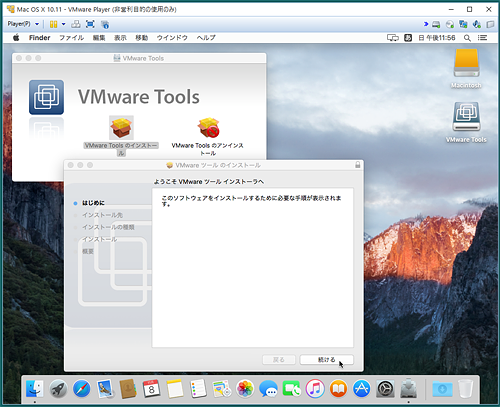Select インストール先 step in installer sidebar
Screen dimensions: 500x407
pyautogui.click(x=102, y=215)
